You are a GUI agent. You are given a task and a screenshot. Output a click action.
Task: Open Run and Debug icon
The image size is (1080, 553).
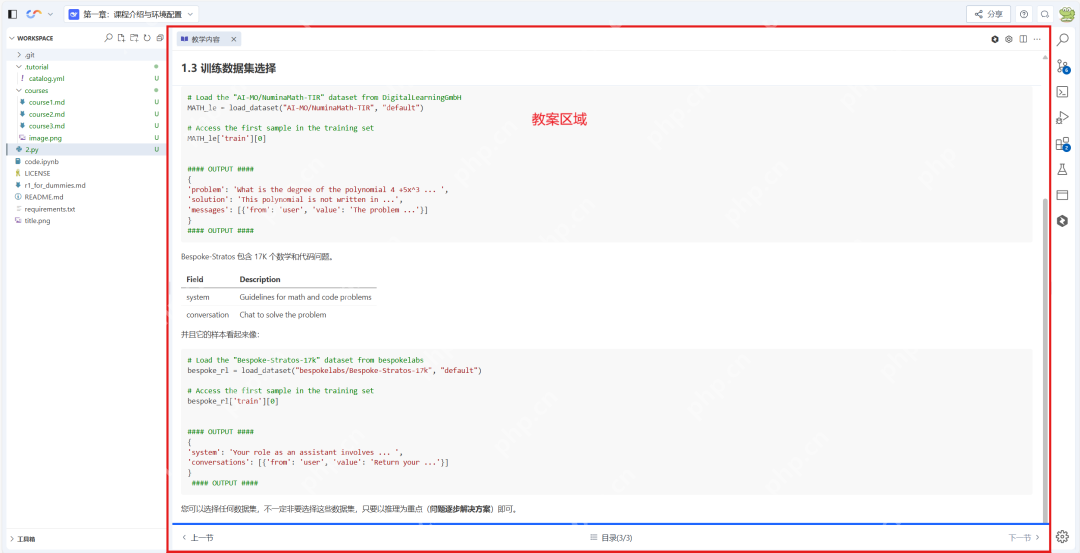[1063, 118]
